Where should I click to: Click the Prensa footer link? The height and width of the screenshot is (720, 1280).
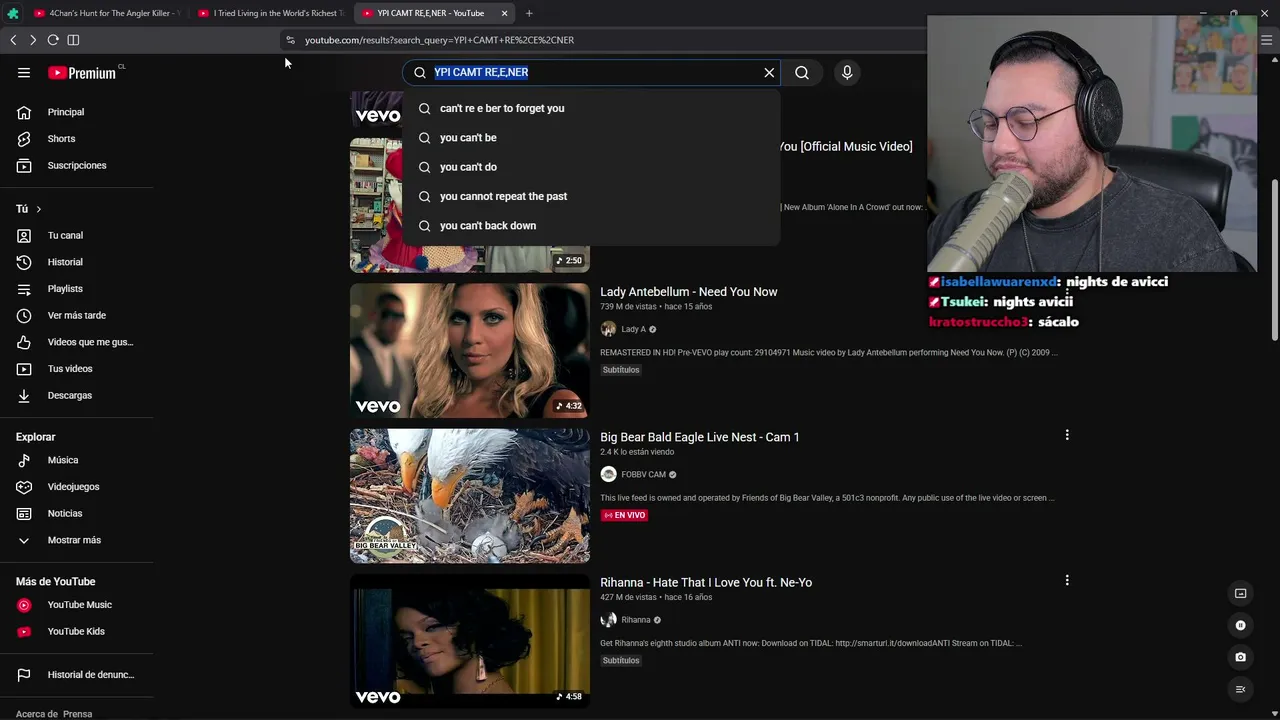click(78, 714)
